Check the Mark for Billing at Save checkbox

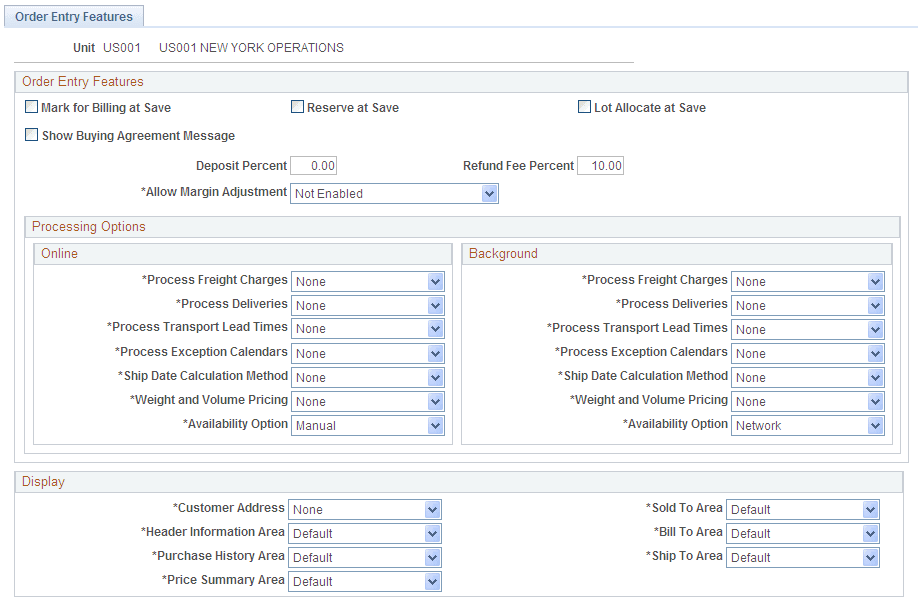(x=31, y=107)
